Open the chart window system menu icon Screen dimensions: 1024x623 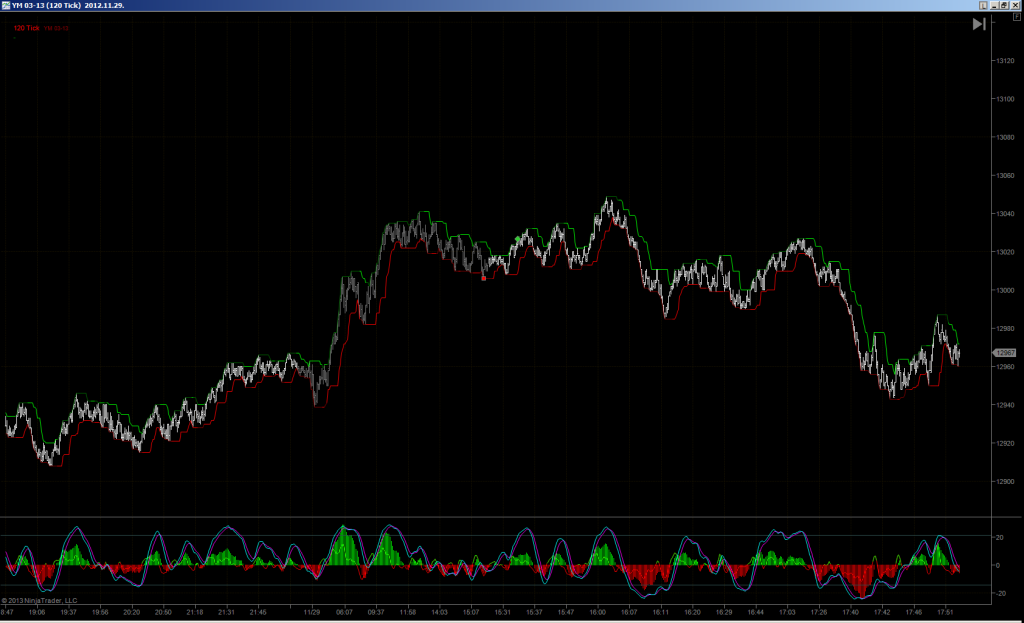[6, 5]
